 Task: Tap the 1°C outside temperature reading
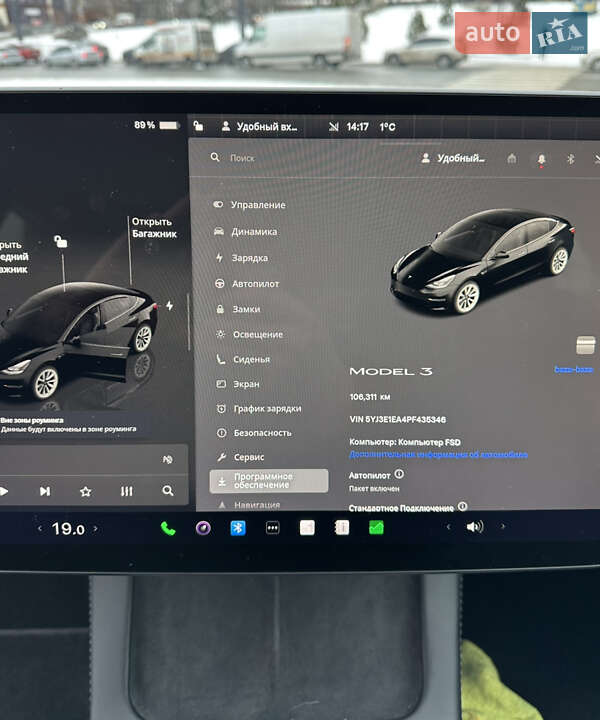[387, 127]
